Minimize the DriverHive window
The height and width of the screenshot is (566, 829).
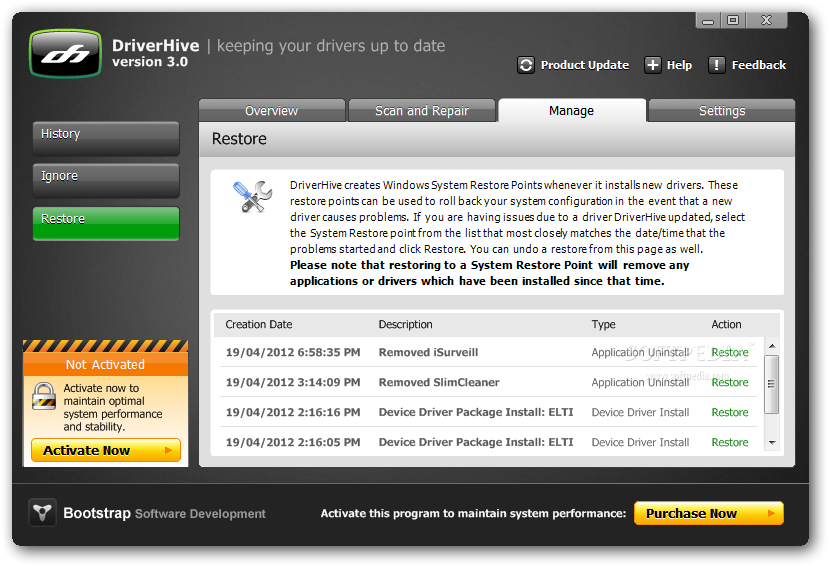pyautogui.click(x=708, y=21)
